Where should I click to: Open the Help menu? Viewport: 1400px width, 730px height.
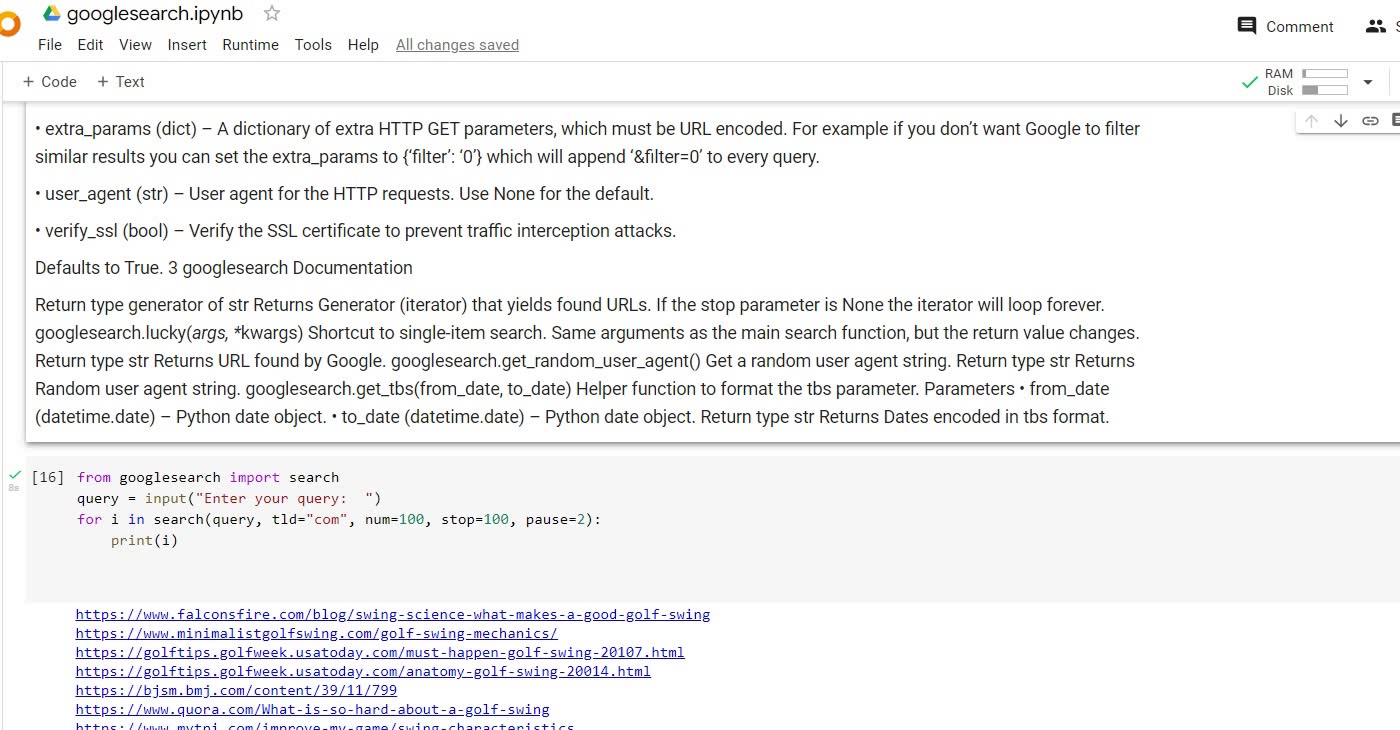363,45
